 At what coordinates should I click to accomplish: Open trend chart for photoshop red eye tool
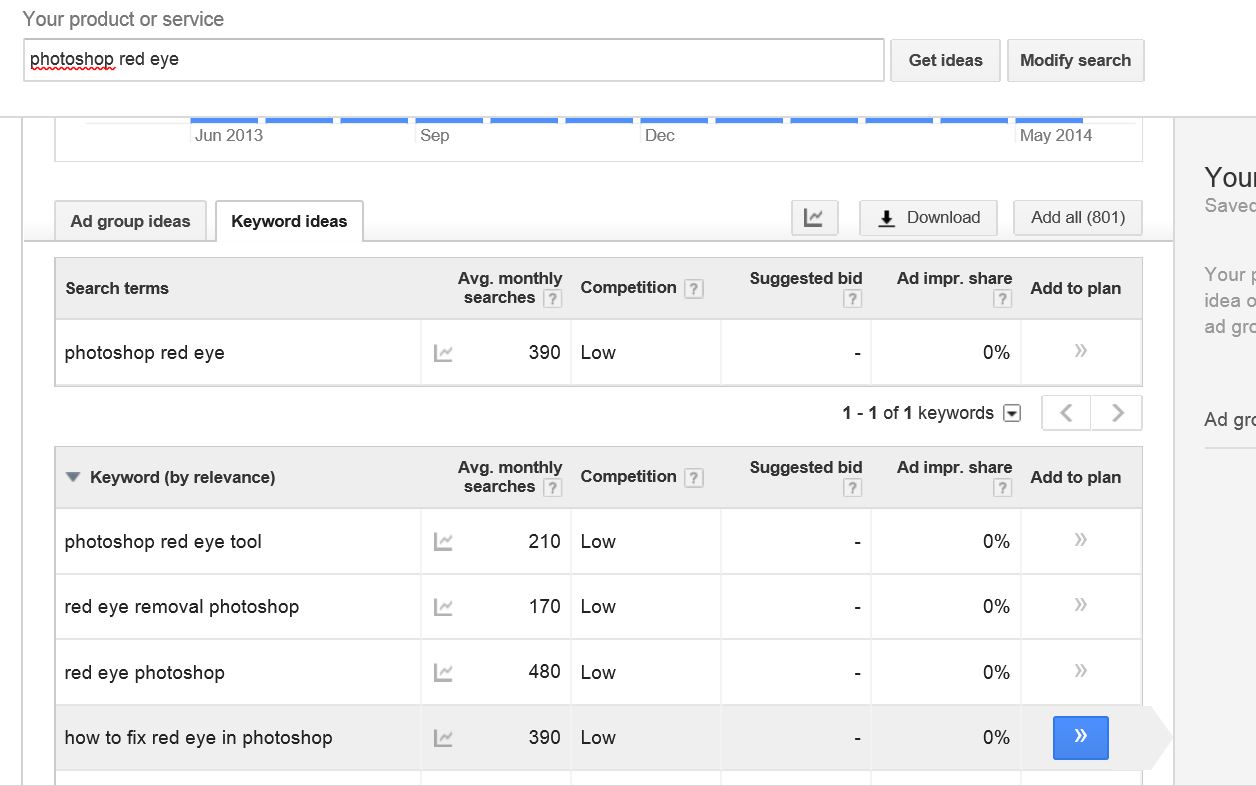coord(443,542)
